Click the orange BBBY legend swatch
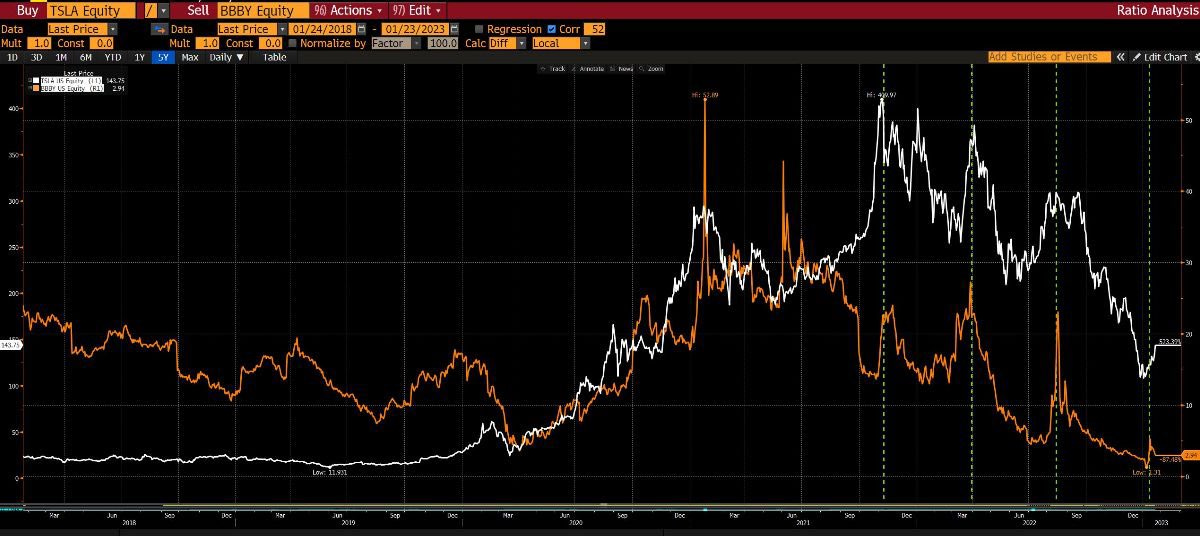 (35, 88)
